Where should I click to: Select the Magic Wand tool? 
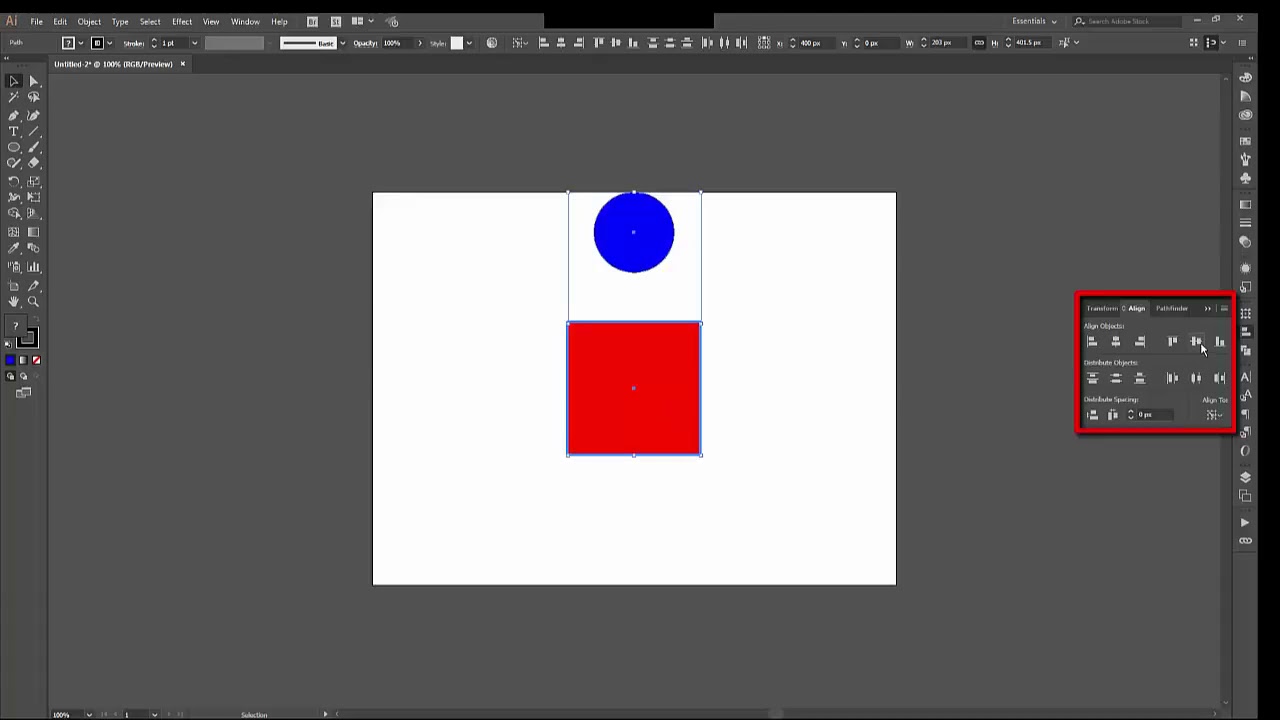(14, 97)
